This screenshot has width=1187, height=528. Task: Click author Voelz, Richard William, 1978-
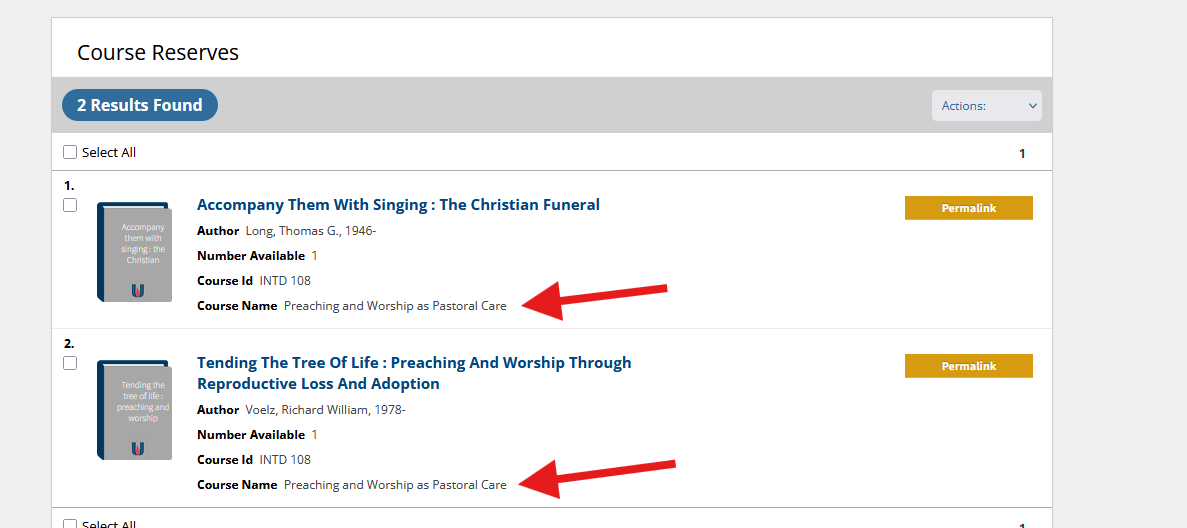coord(325,410)
